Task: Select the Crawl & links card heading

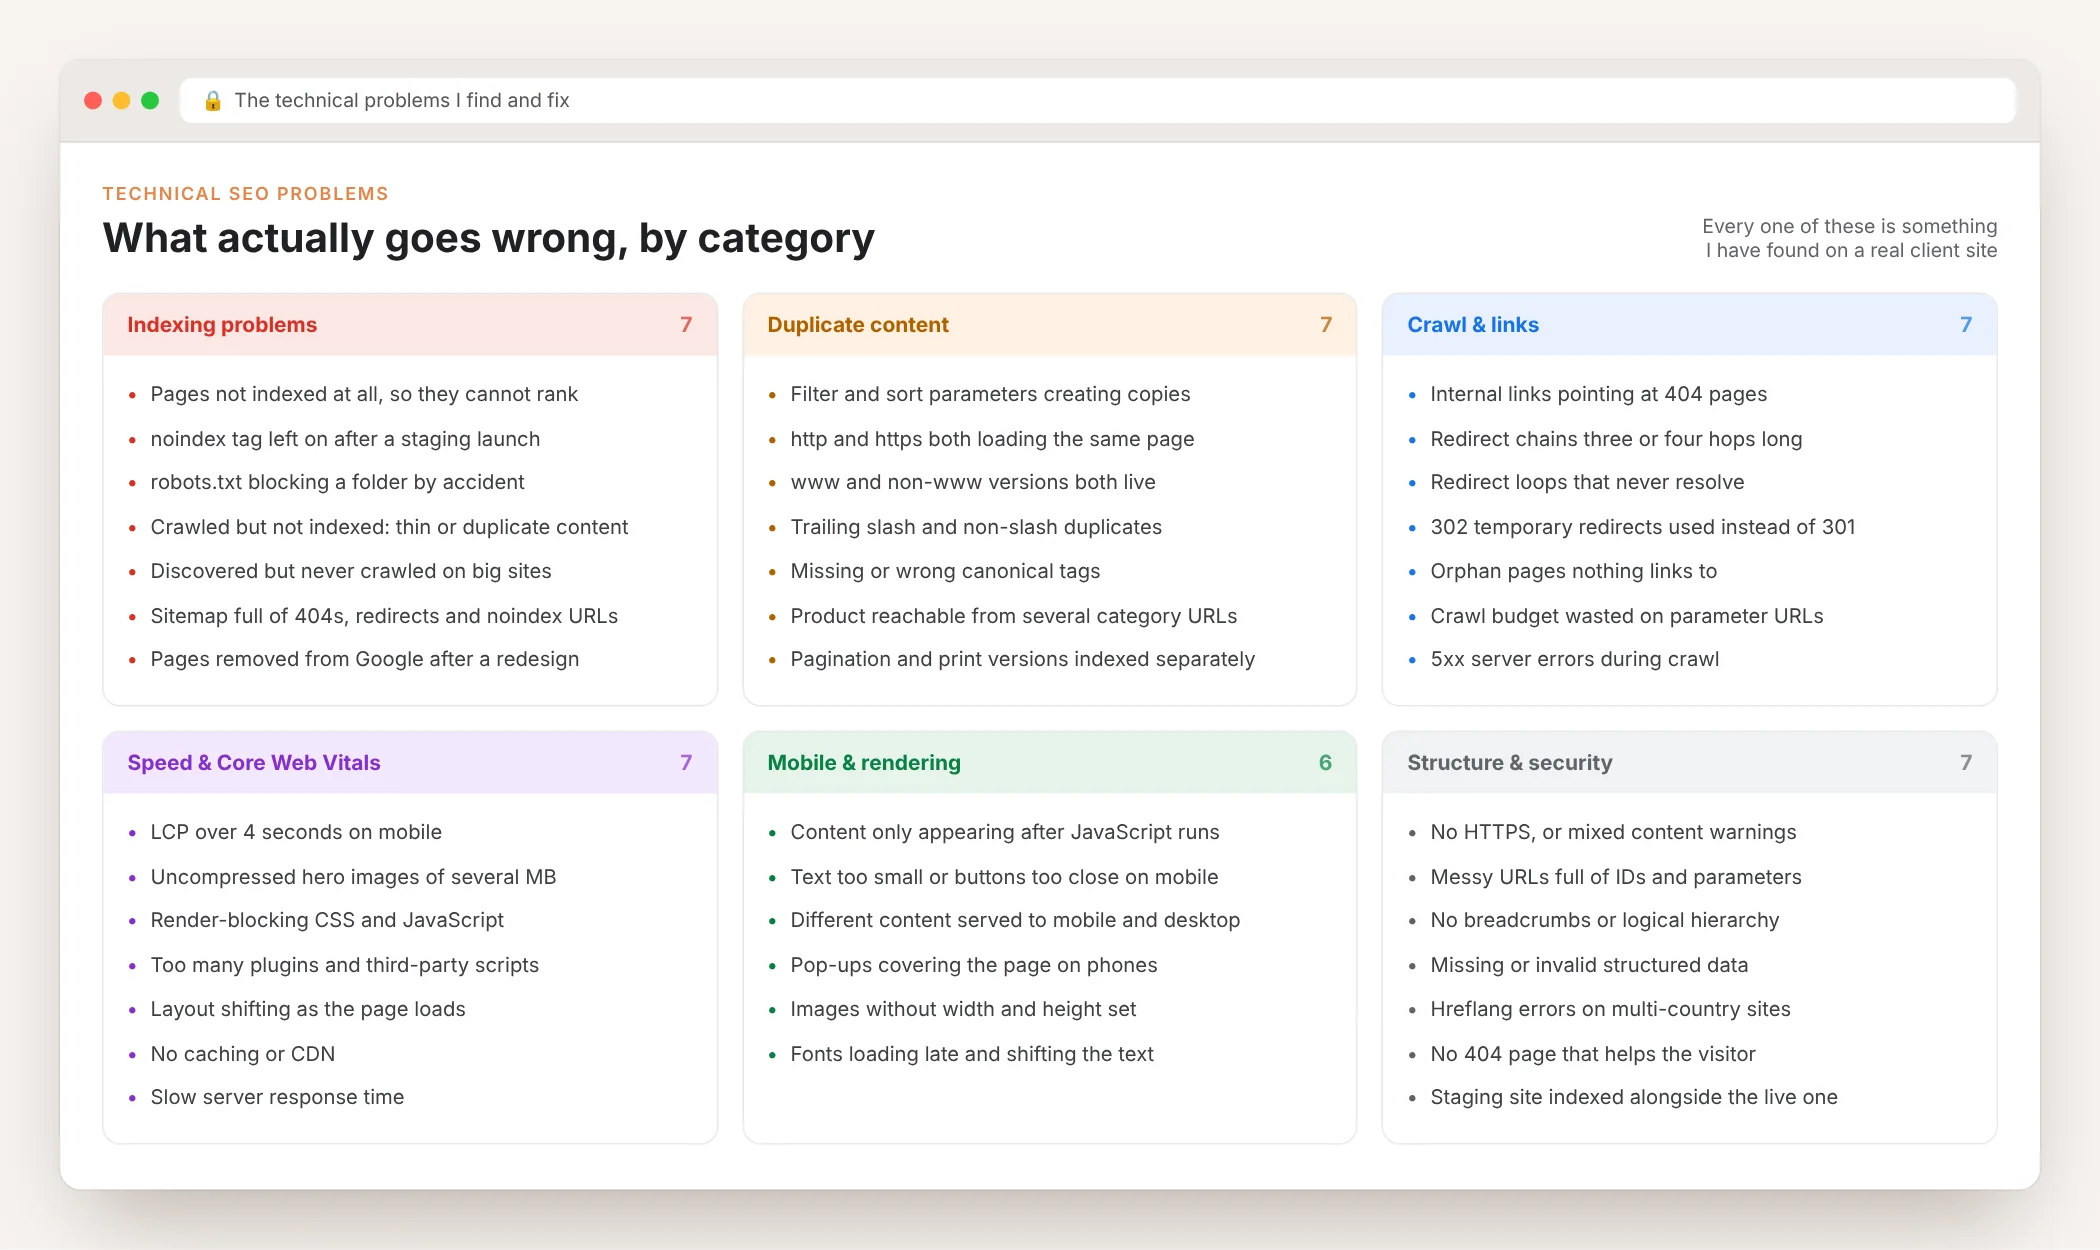Action: point(1473,324)
